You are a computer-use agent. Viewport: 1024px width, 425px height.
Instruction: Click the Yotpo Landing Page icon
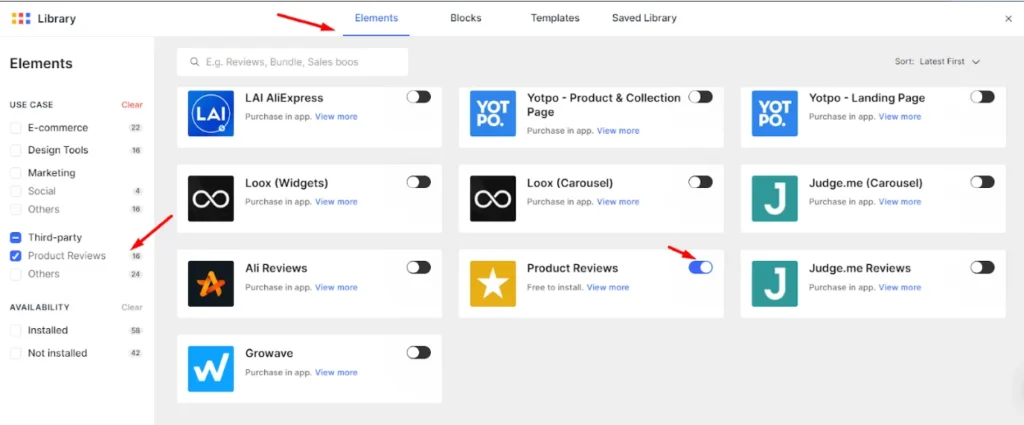click(775, 113)
